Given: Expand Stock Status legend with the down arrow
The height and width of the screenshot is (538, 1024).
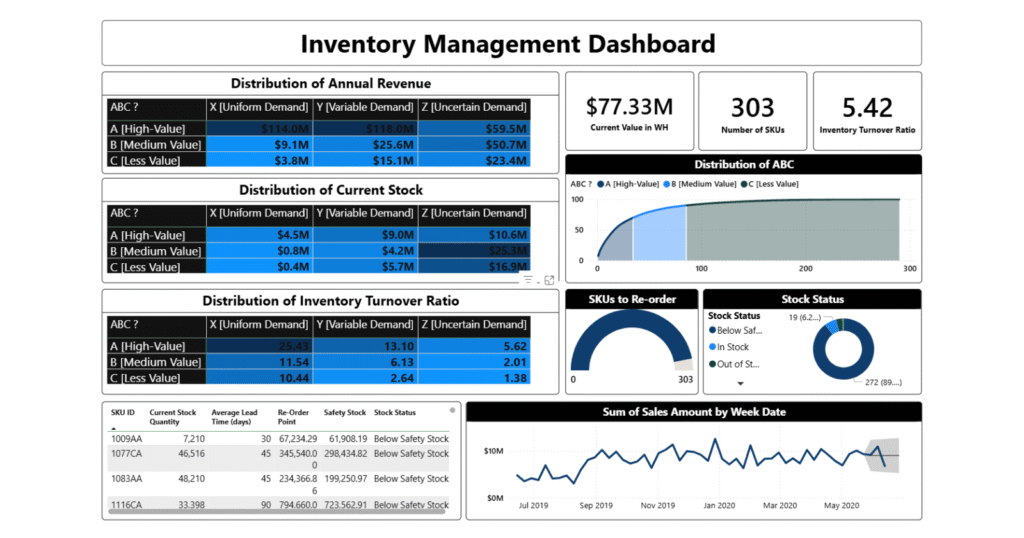Looking at the screenshot, I should click(x=741, y=383).
